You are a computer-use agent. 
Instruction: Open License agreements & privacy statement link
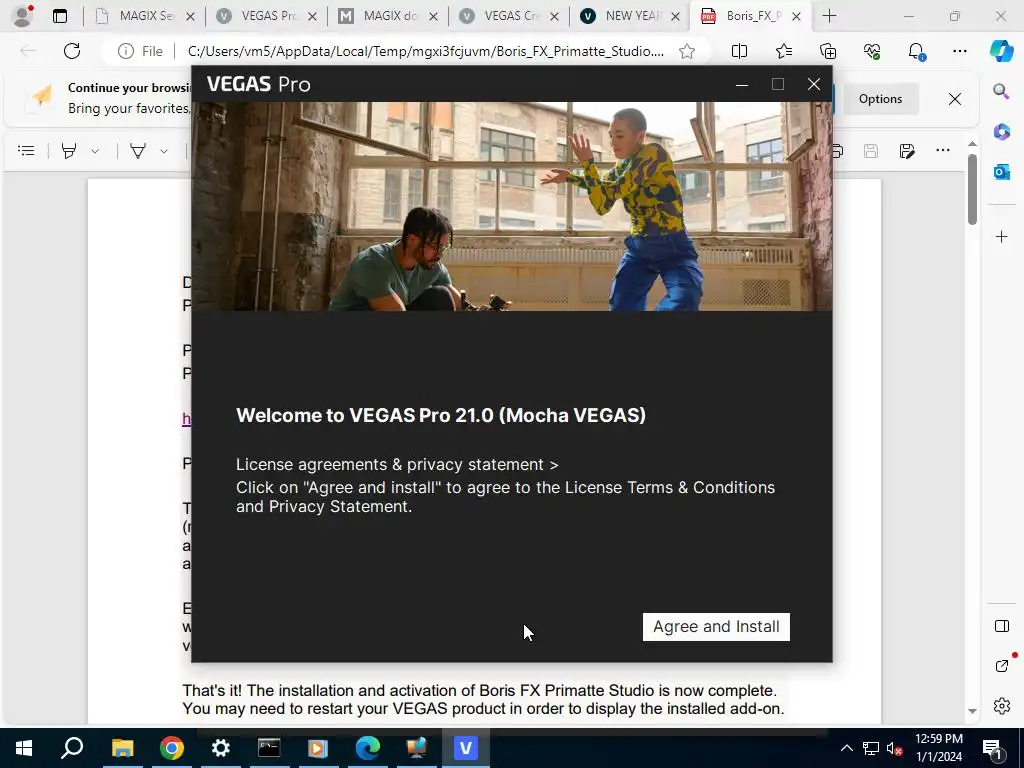396,464
